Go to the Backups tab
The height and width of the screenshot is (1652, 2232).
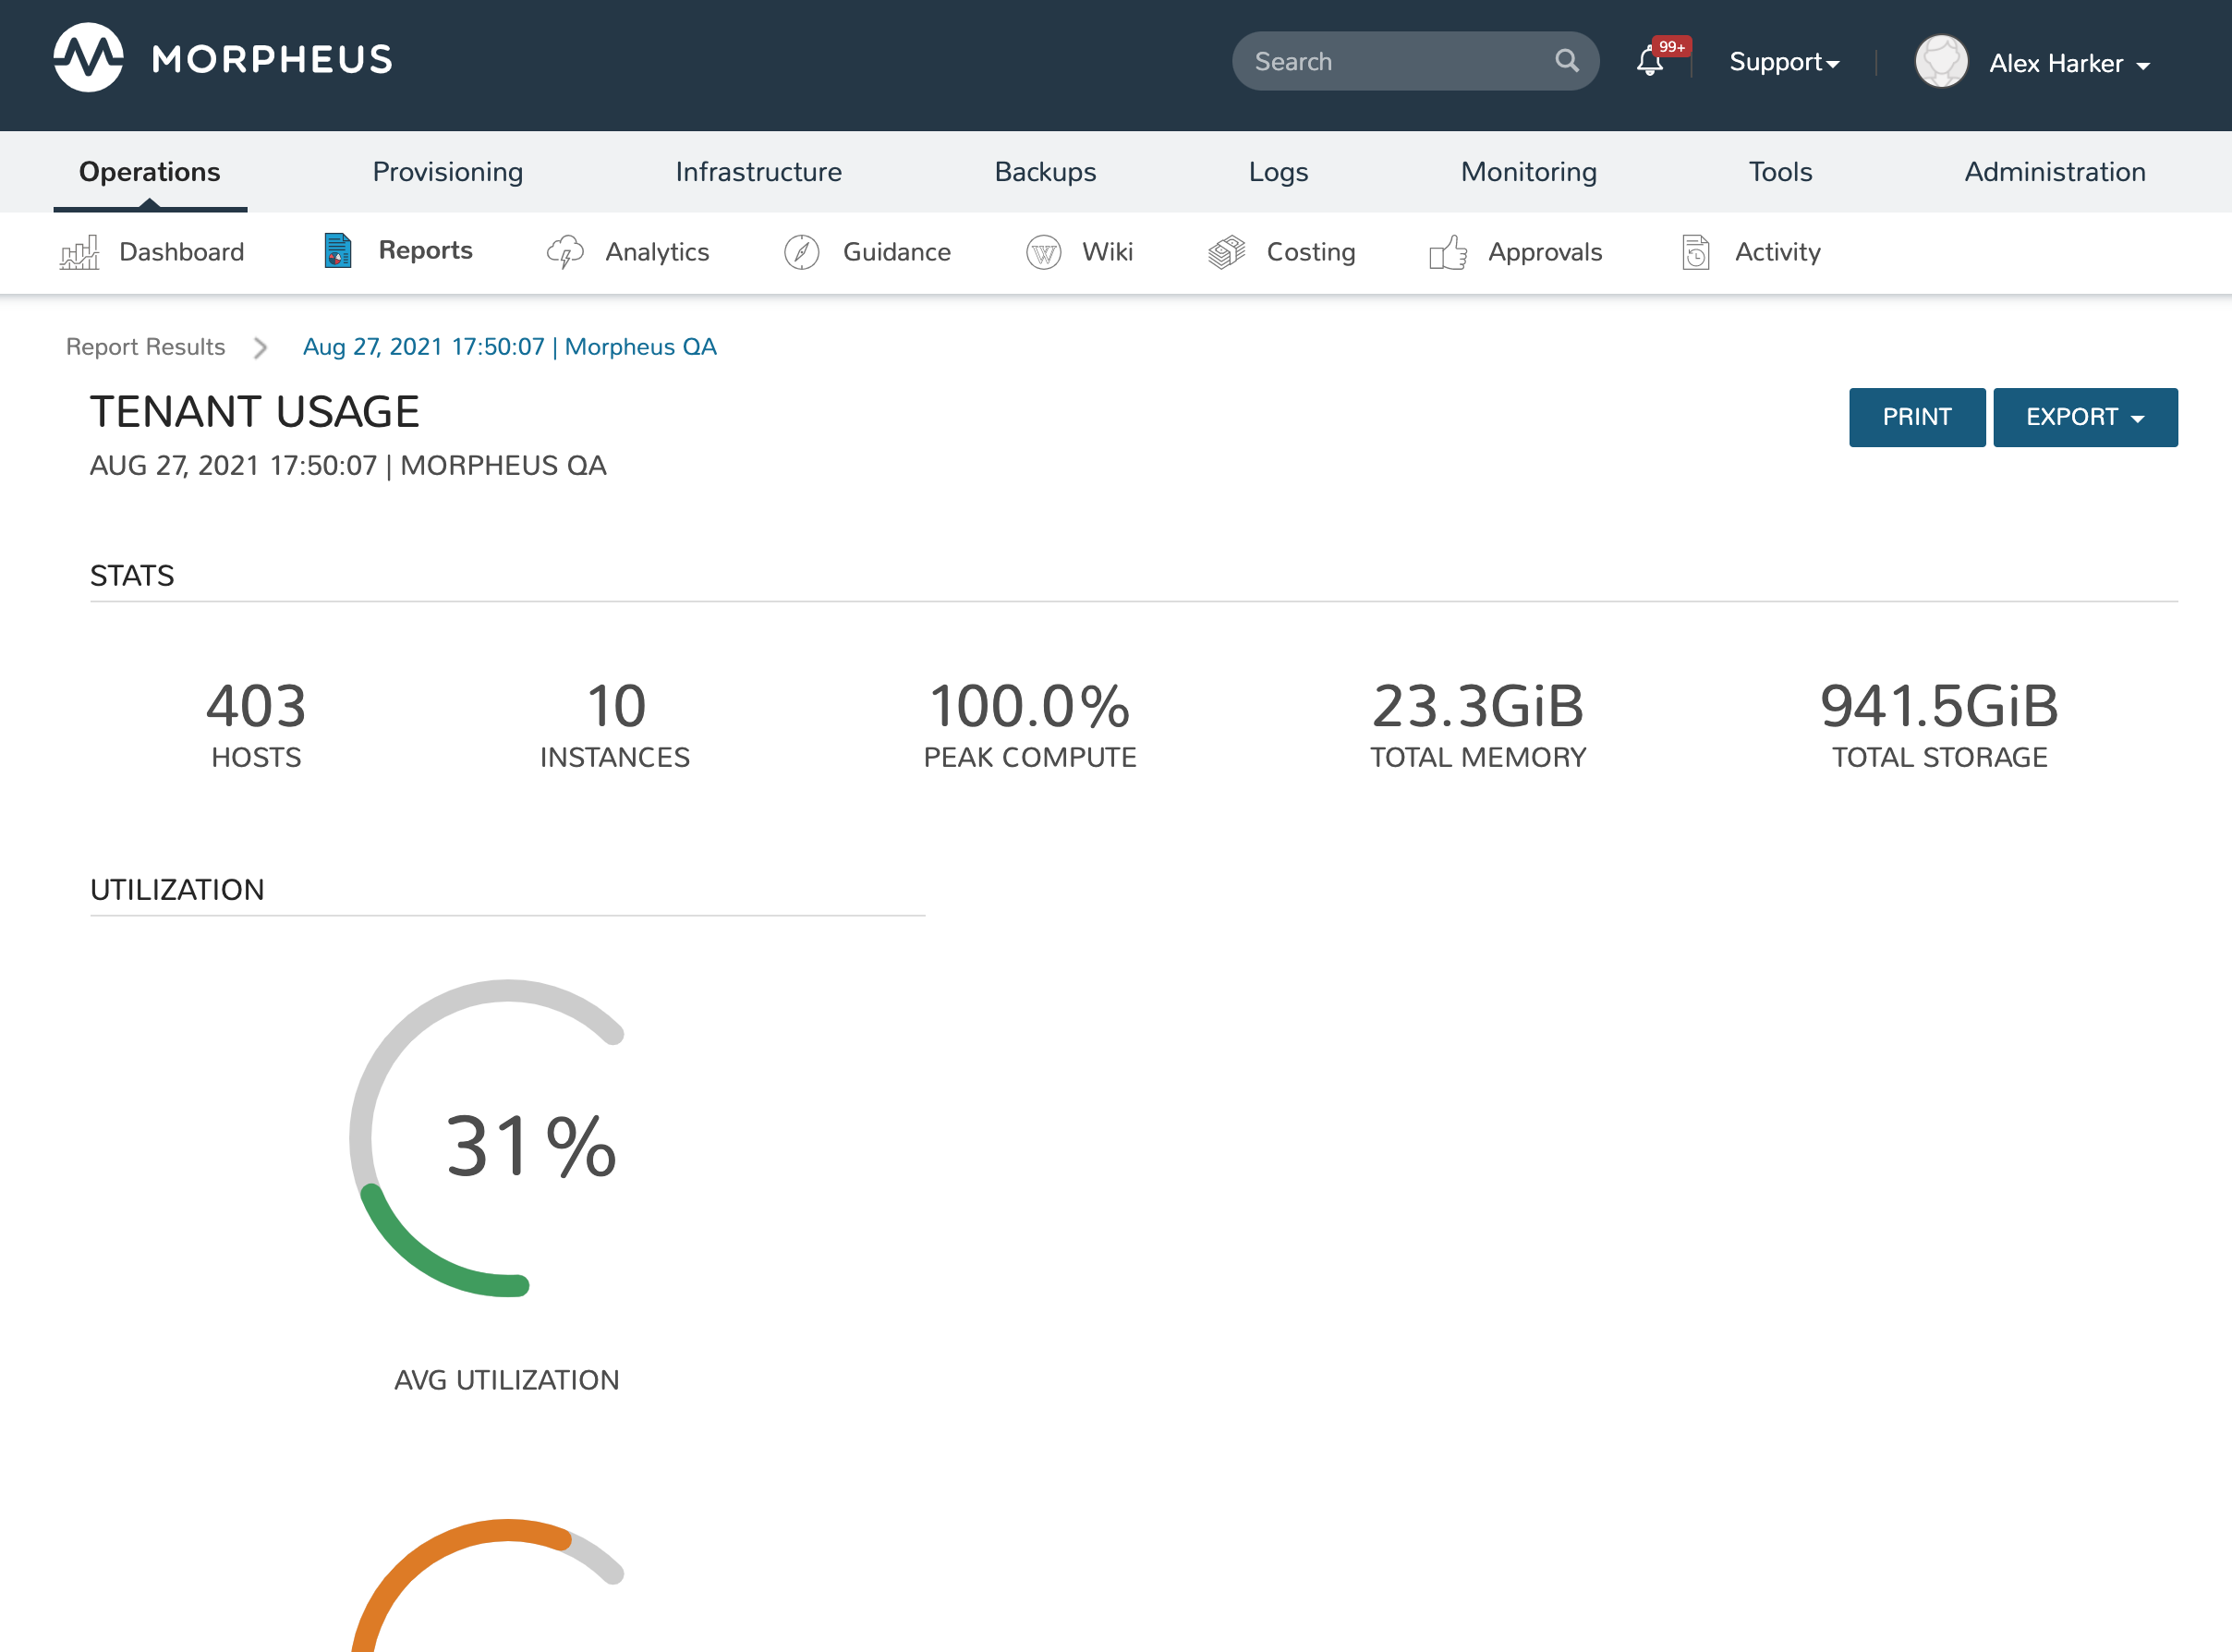click(x=1045, y=172)
